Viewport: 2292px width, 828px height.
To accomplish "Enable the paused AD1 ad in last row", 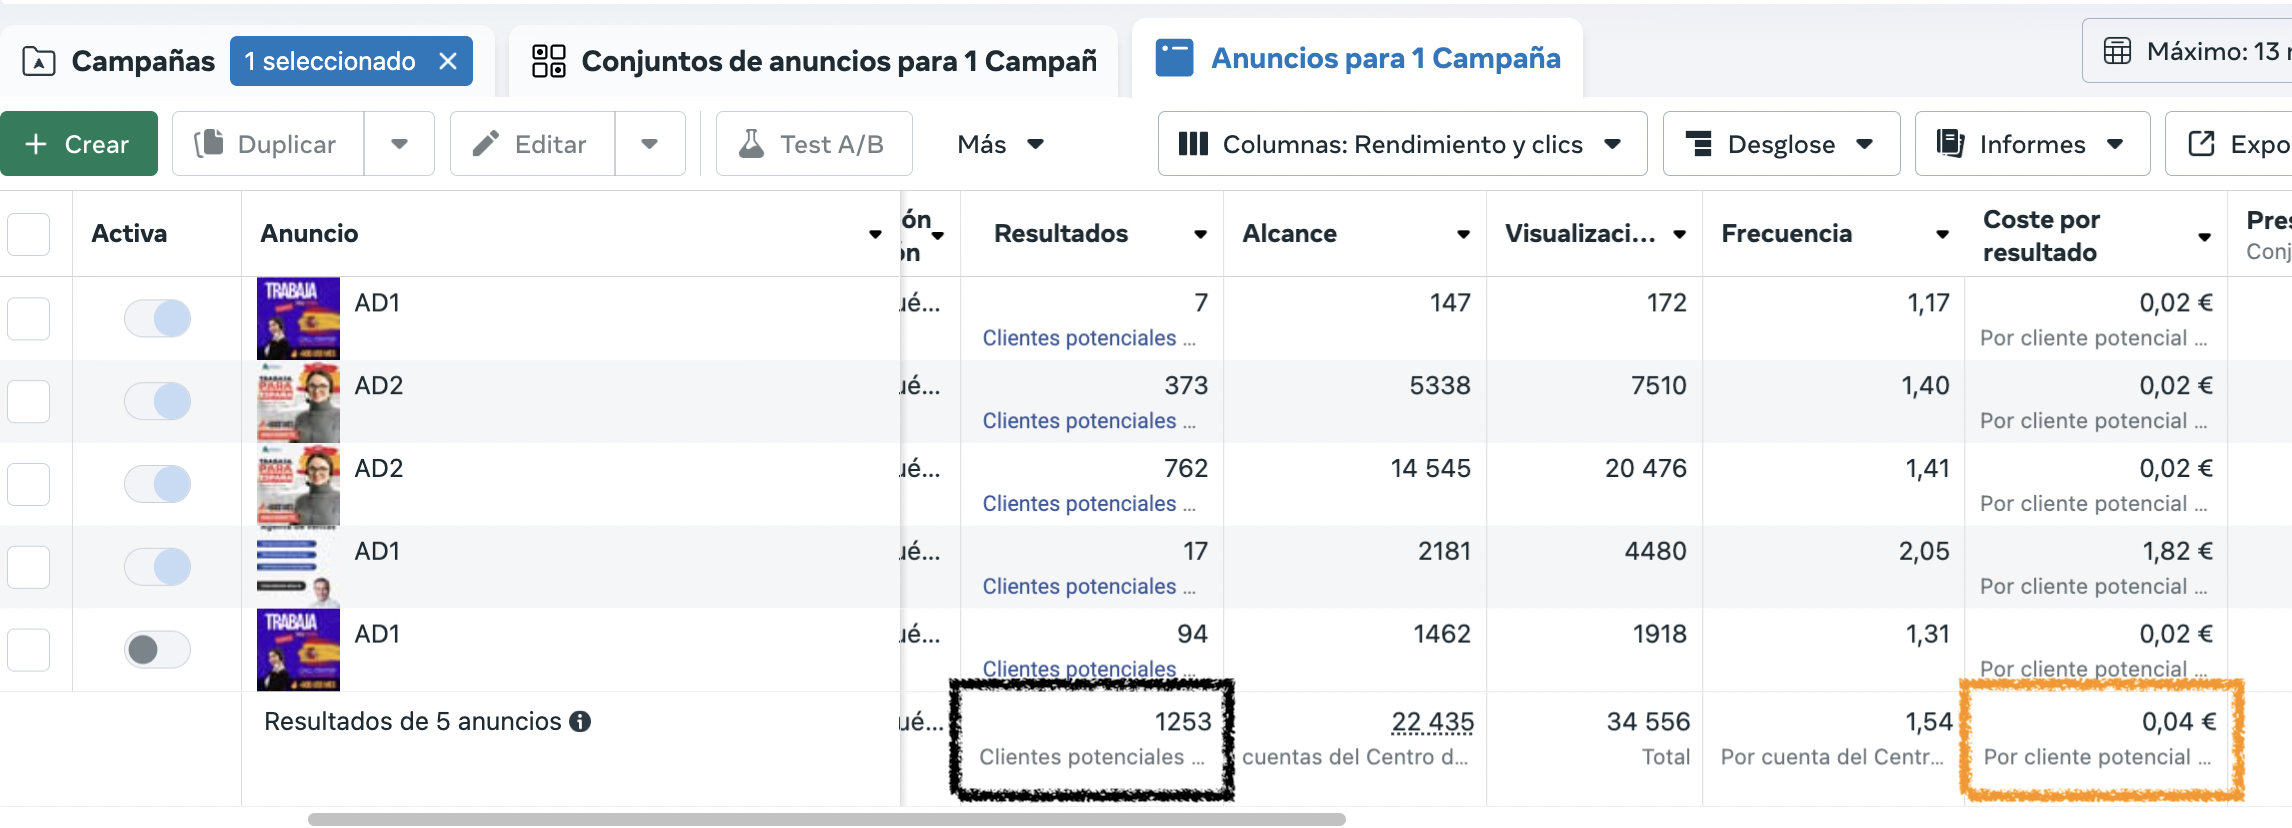I will tap(157, 650).
